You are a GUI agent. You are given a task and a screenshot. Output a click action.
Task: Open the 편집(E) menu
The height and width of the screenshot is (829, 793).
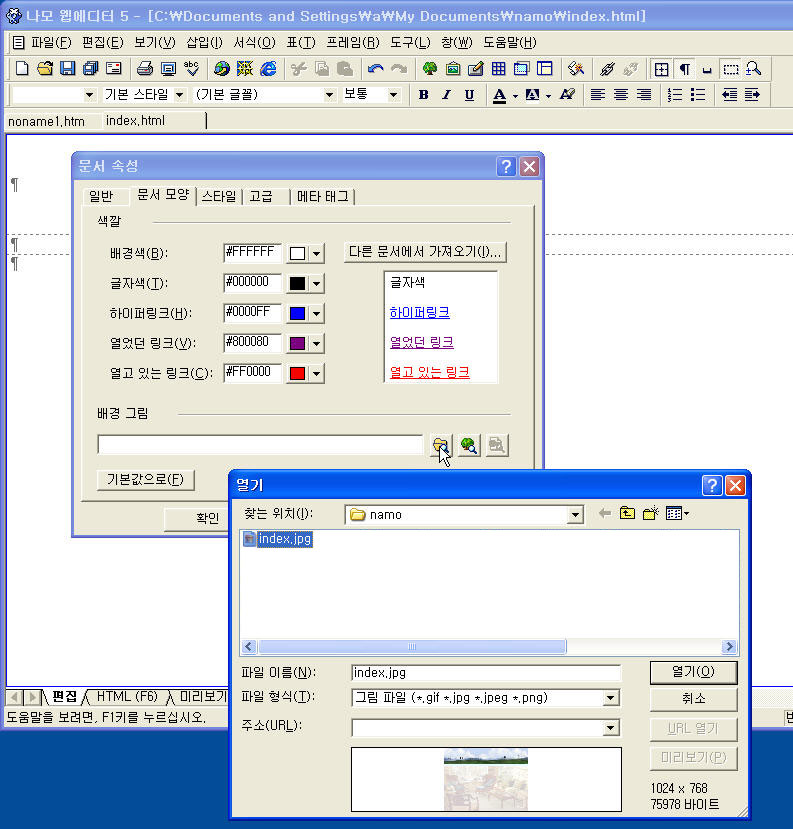point(103,42)
